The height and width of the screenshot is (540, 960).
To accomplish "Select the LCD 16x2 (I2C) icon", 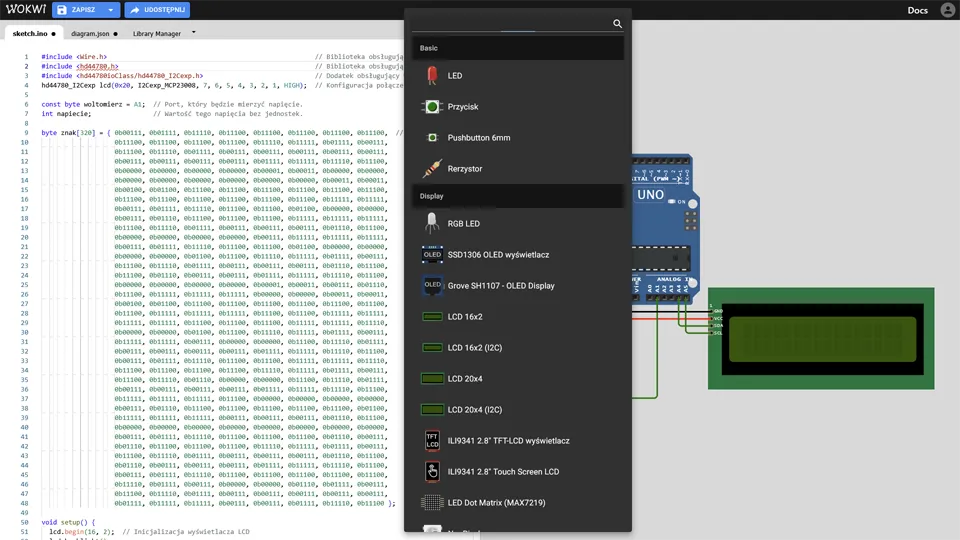I will tap(432, 347).
